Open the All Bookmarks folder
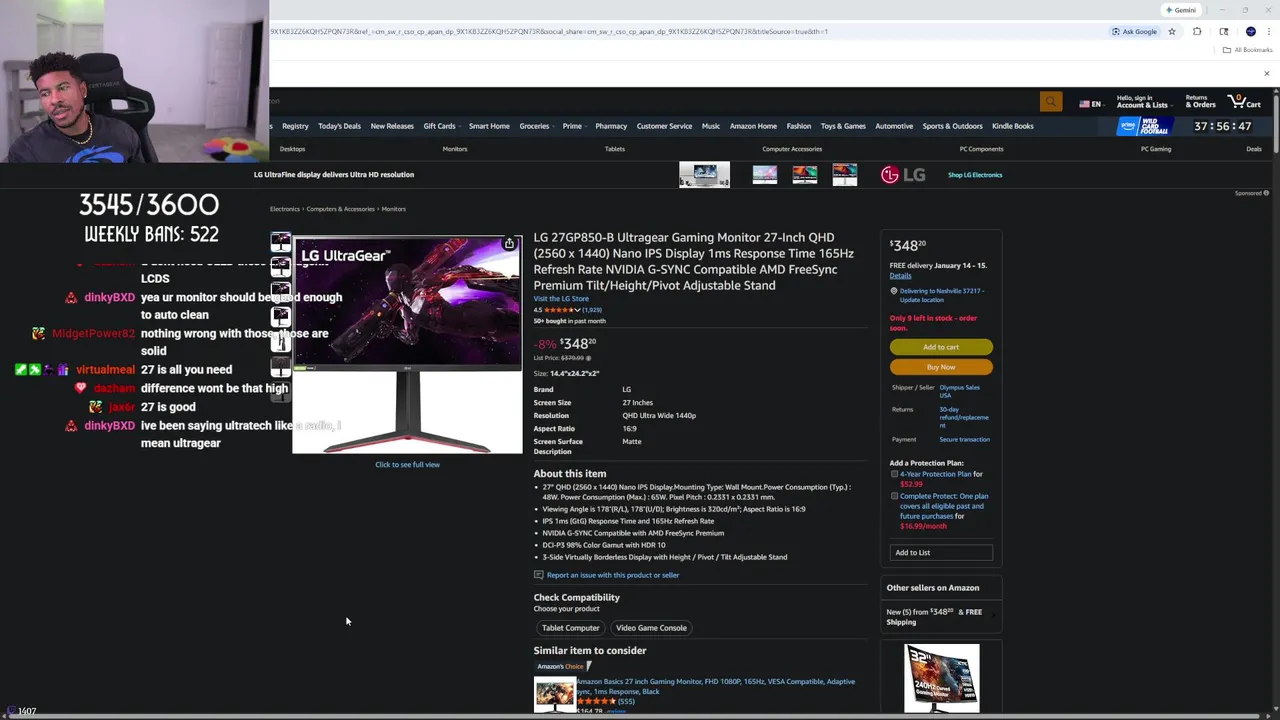The image size is (1280, 720). pyautogui.click(x=1248, y=50)
